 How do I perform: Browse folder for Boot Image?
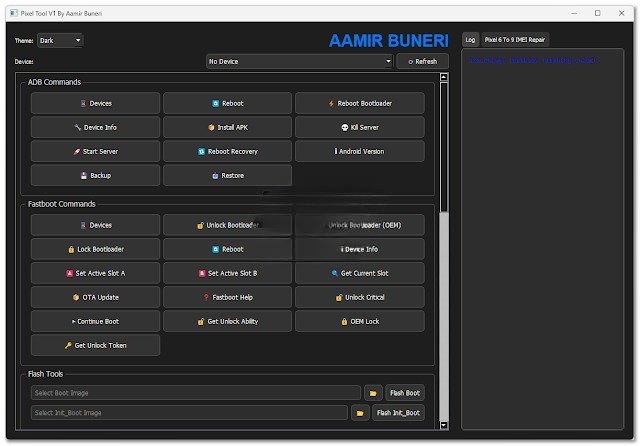(373, 393)
